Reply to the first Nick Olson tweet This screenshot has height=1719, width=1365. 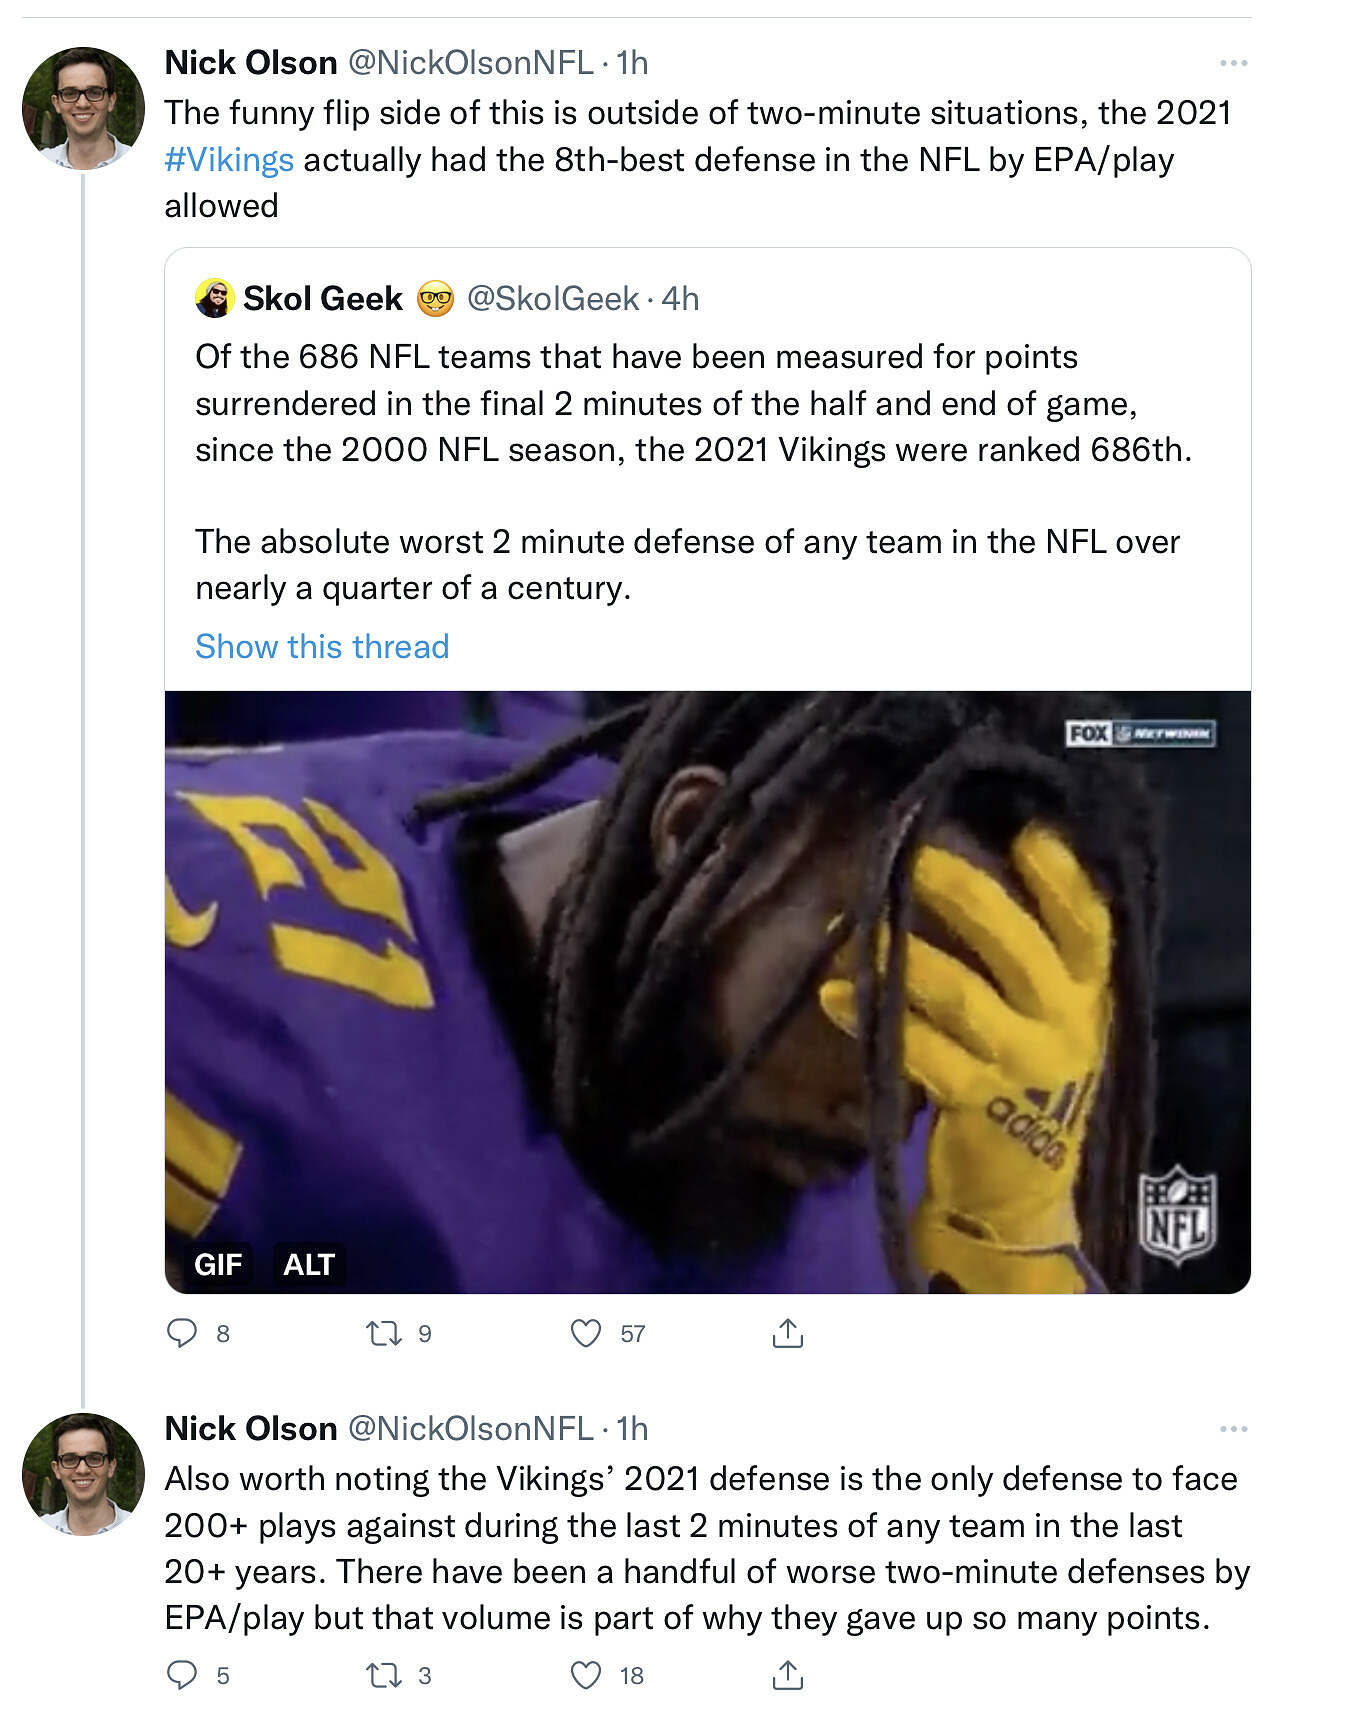pyautogui.click(x=182, y=1333)
